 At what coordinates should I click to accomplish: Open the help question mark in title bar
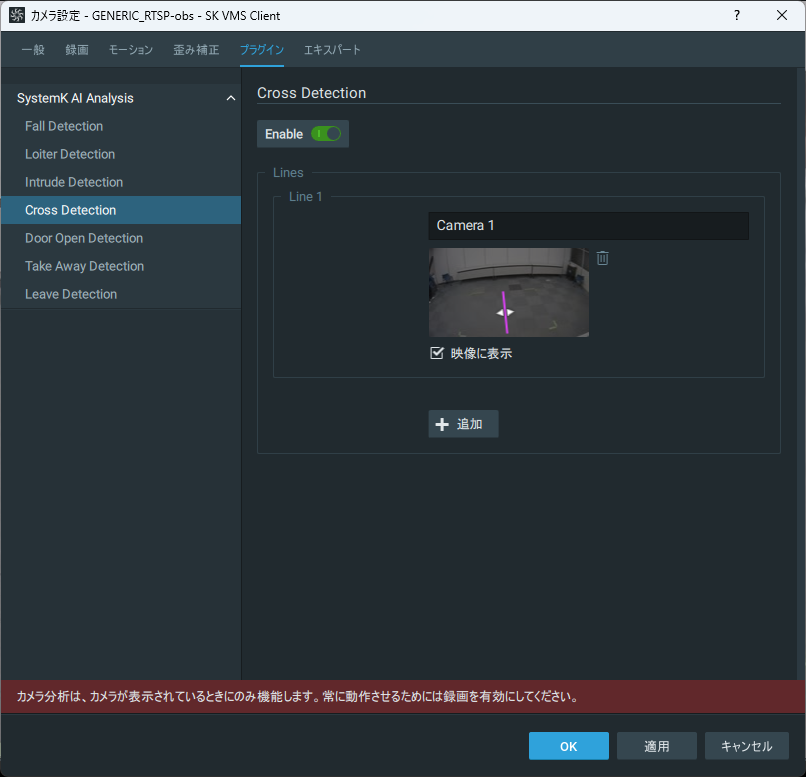[737, 15]
